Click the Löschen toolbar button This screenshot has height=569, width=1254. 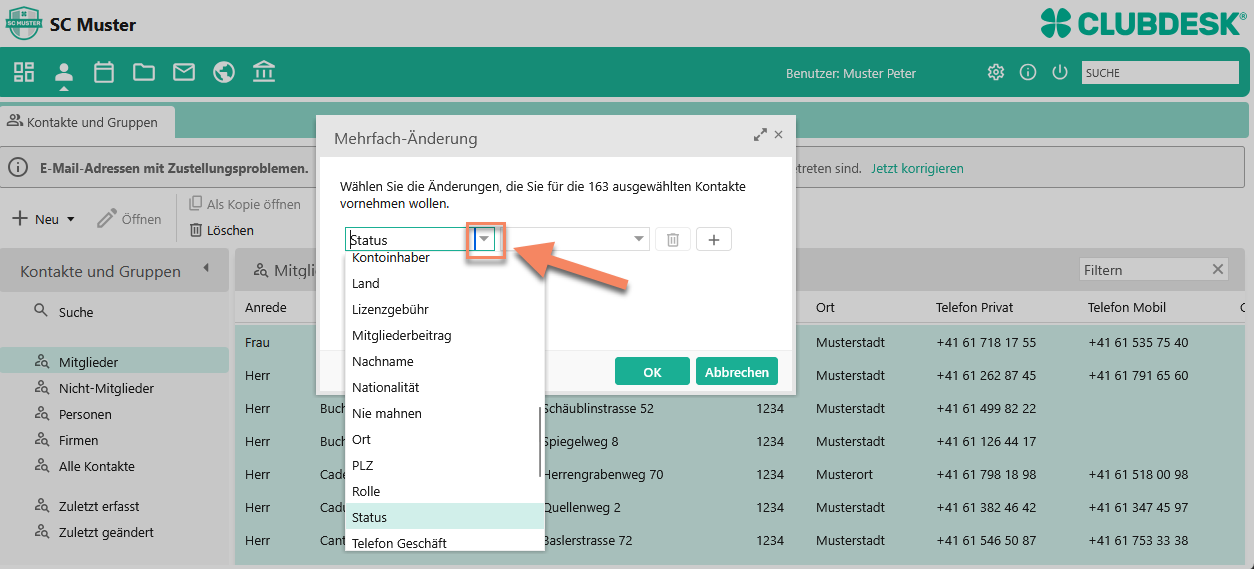coord(221,230)
